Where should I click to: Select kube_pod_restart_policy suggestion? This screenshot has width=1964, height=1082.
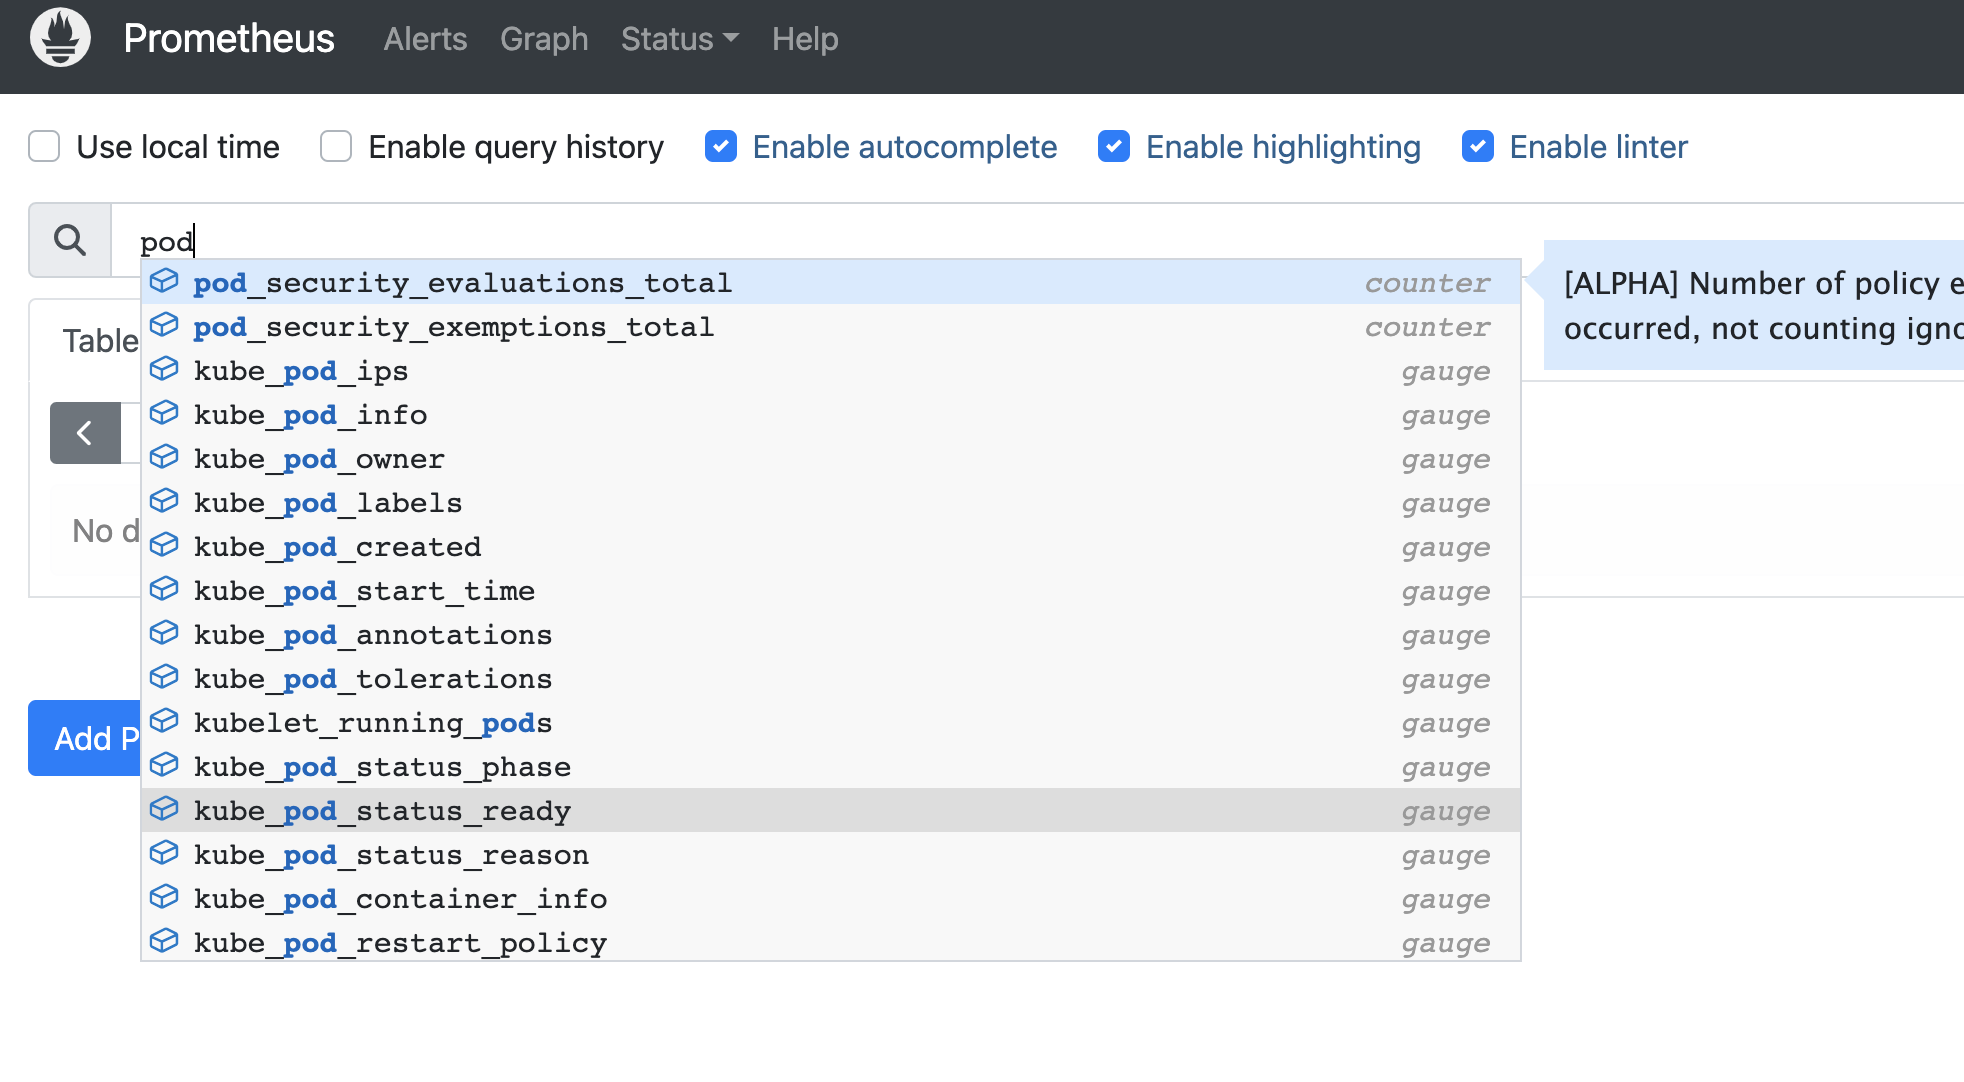point(831,942)
